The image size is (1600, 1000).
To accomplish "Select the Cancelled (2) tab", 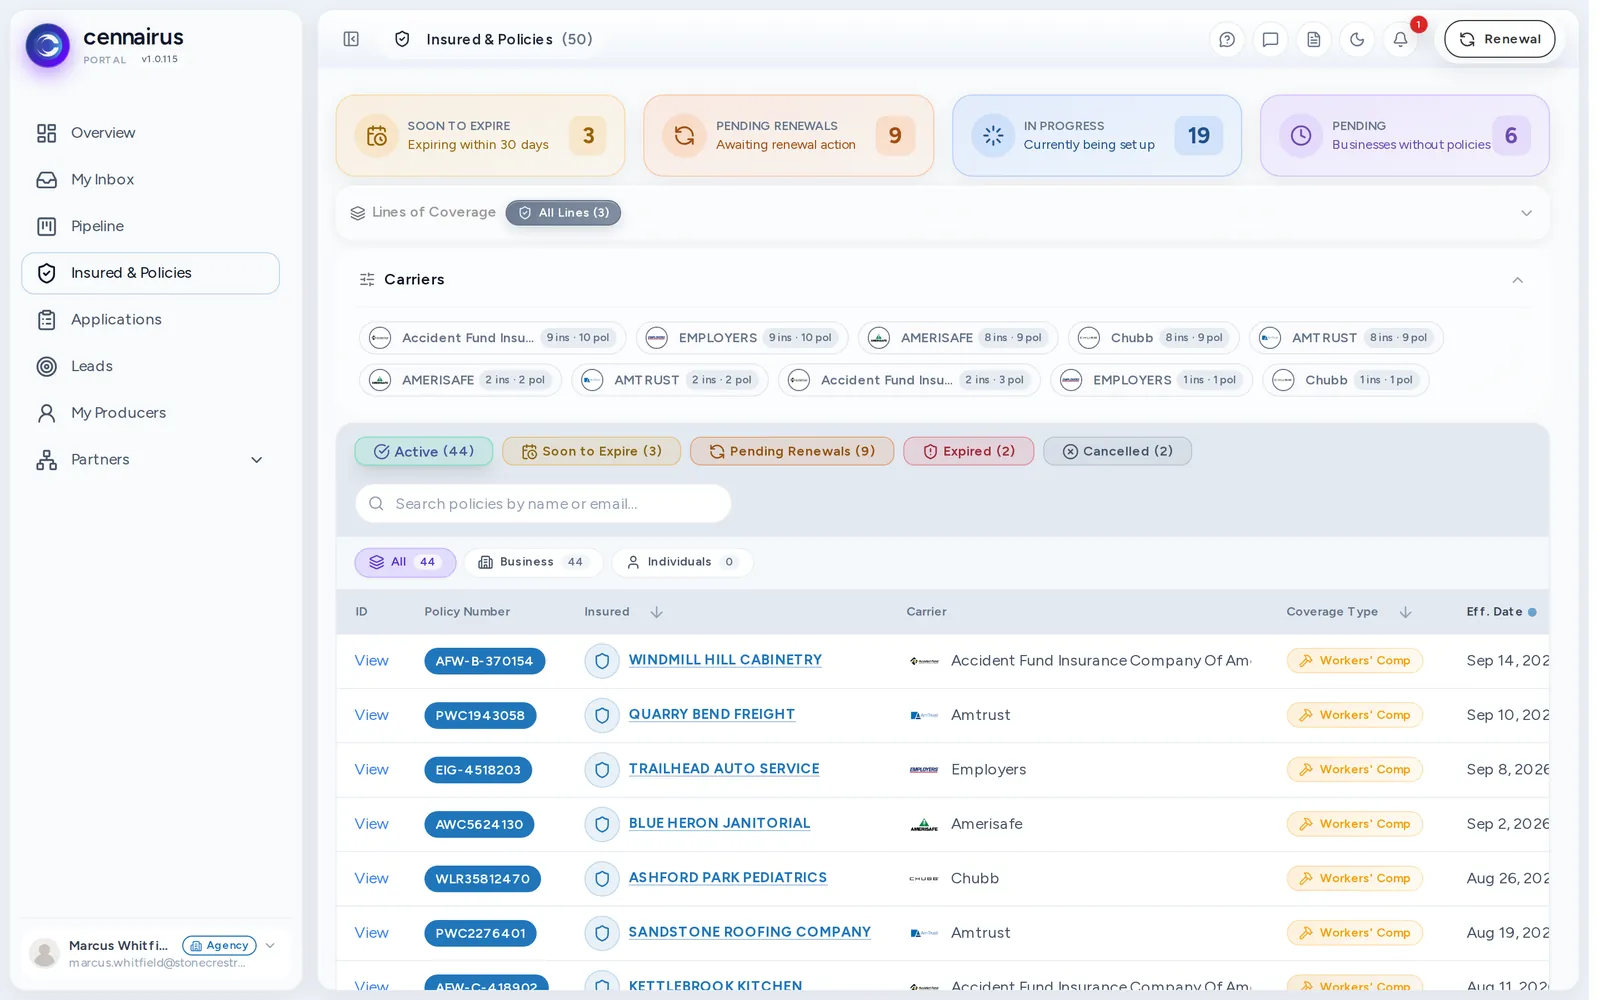I will [1117, 451].
